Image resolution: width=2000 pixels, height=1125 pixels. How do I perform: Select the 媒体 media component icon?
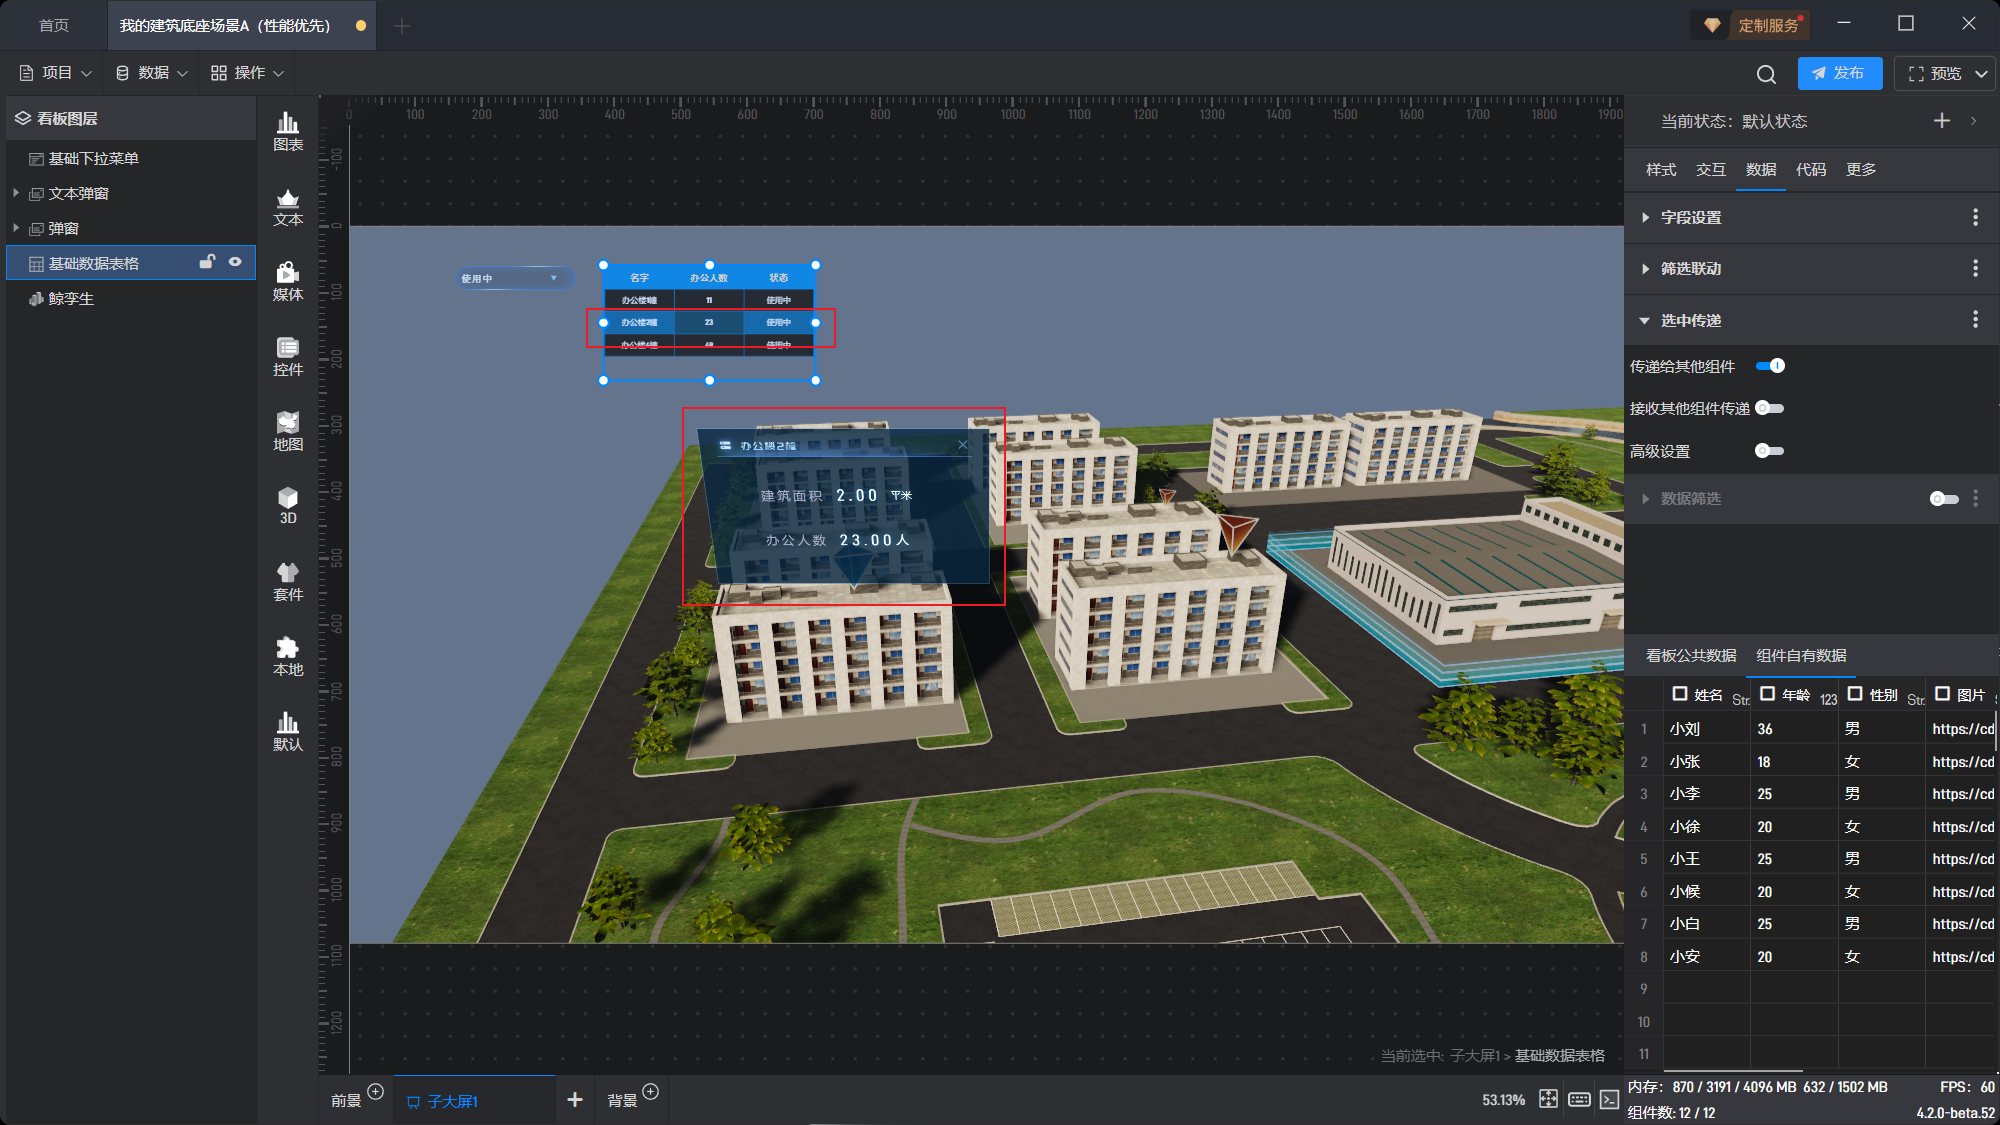click(288, 281)
